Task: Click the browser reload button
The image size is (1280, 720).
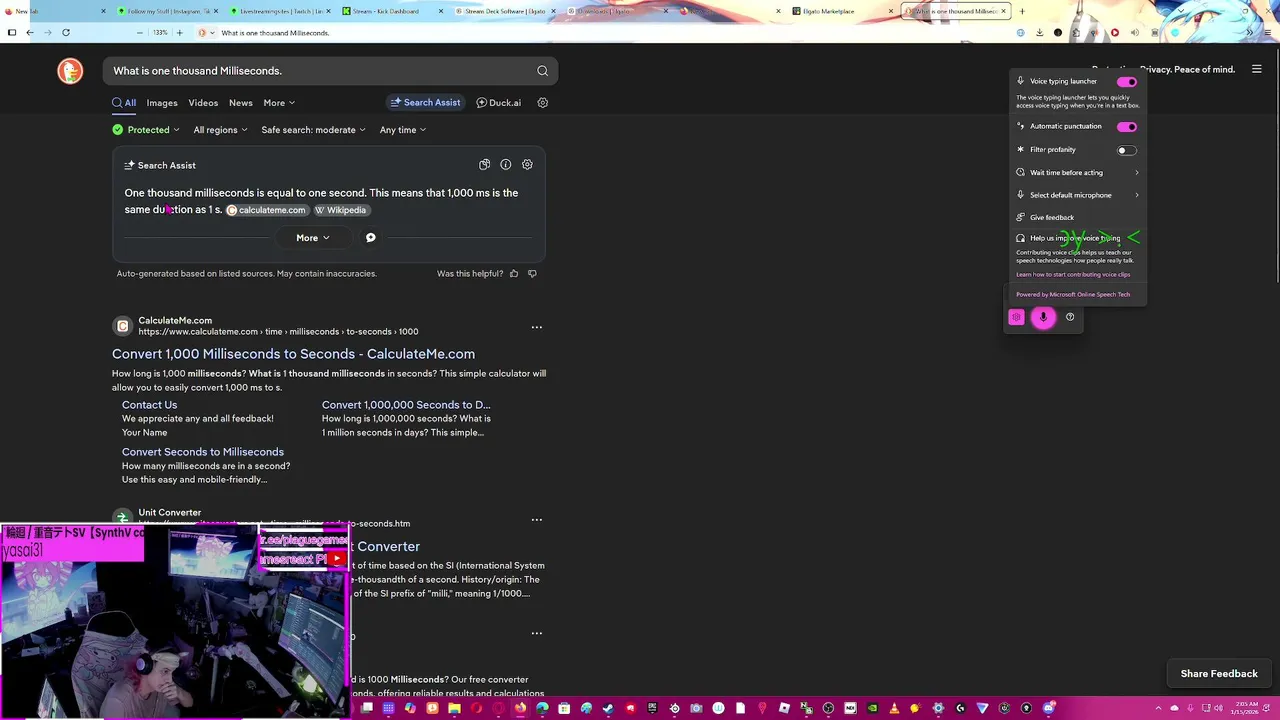Action: coord(66,32)
